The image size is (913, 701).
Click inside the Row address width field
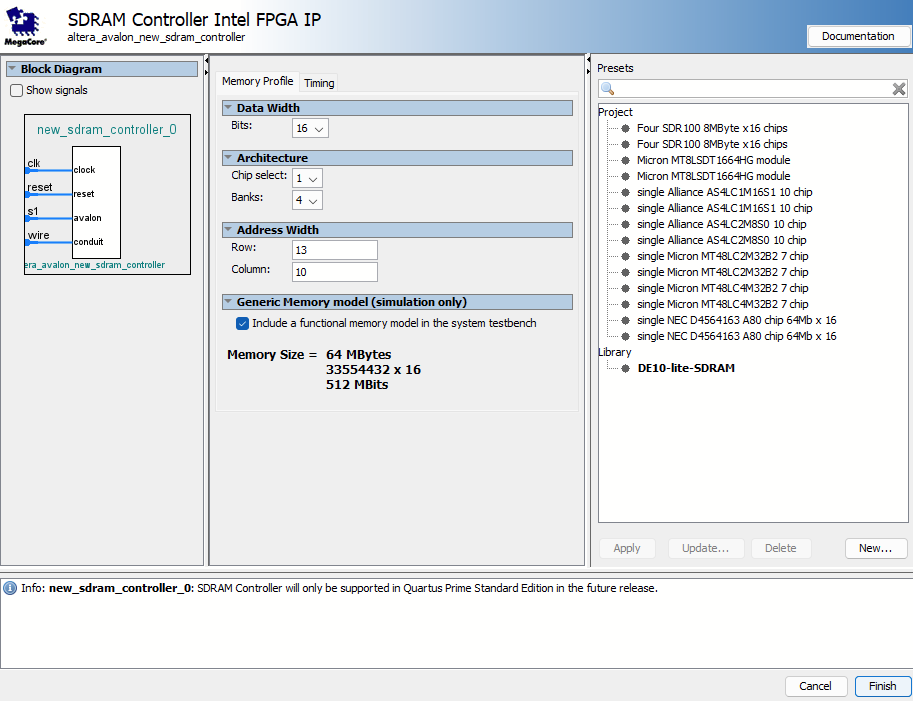point(334,249)
